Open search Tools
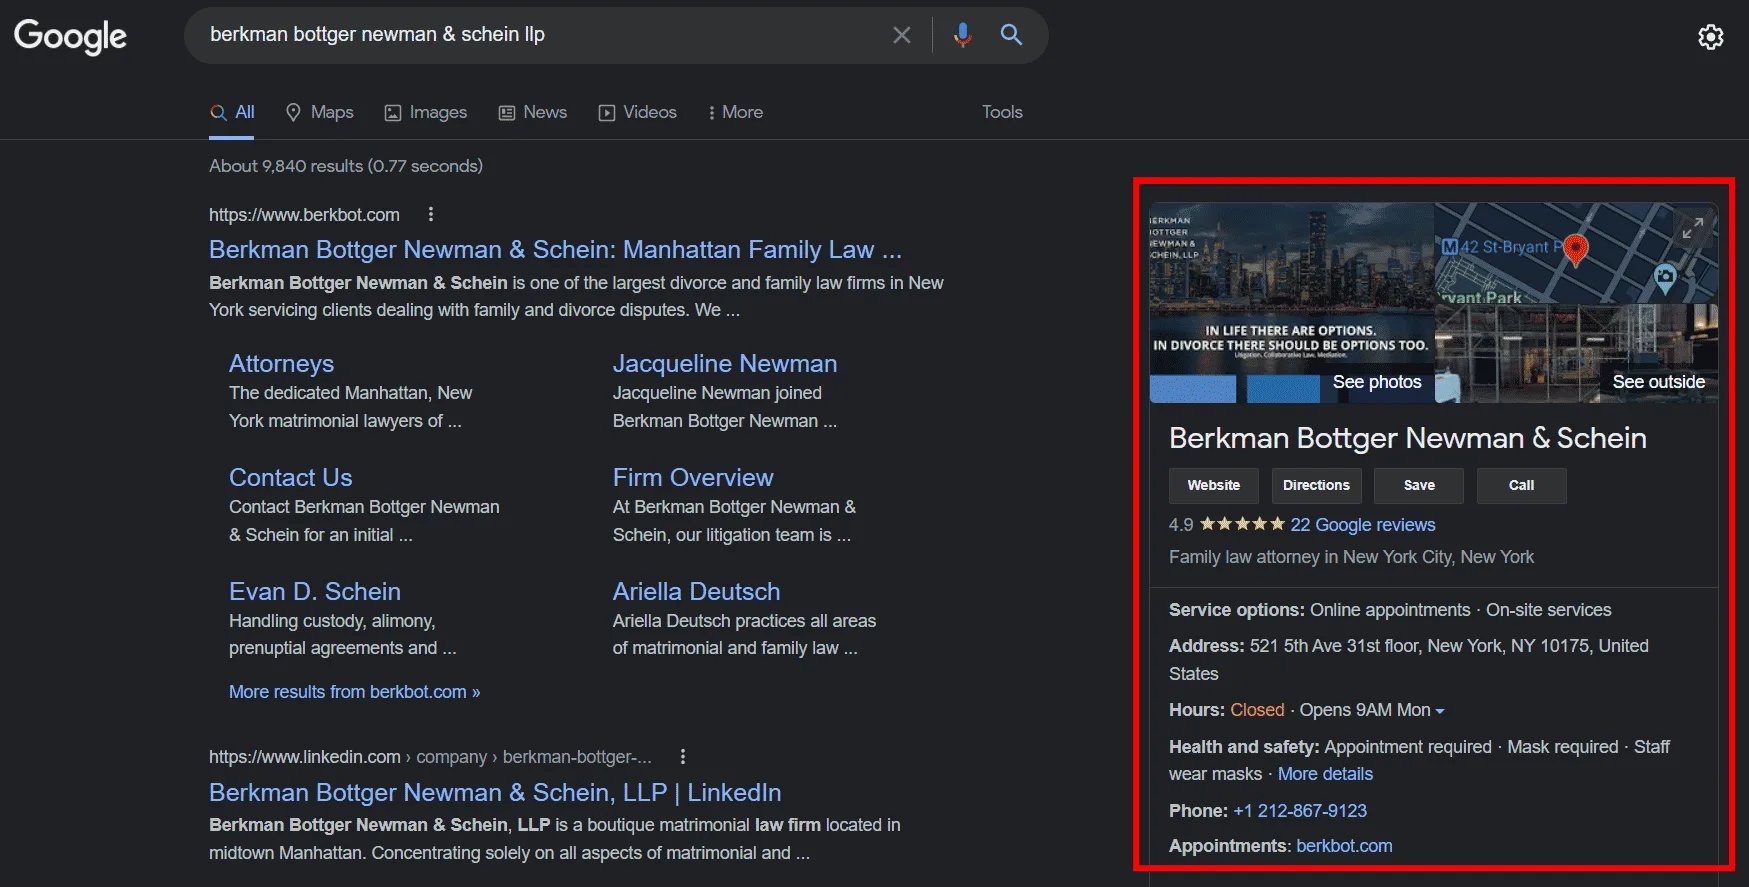Viewport: 1749px width, 887px height. click(1002, 112)
